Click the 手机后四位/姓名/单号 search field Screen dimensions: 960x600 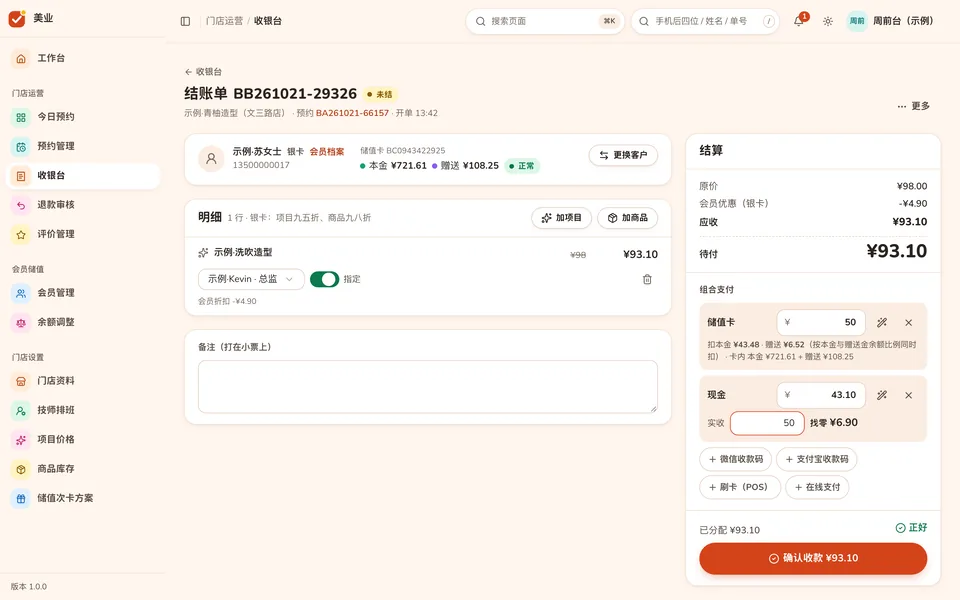point(705,21)
